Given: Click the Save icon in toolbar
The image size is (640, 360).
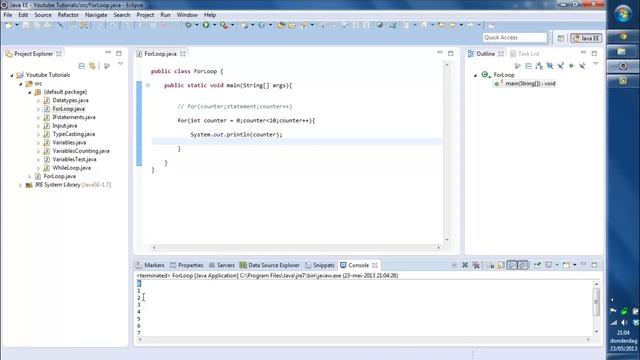Looking at the screenshot, I should tap(26, 25).
